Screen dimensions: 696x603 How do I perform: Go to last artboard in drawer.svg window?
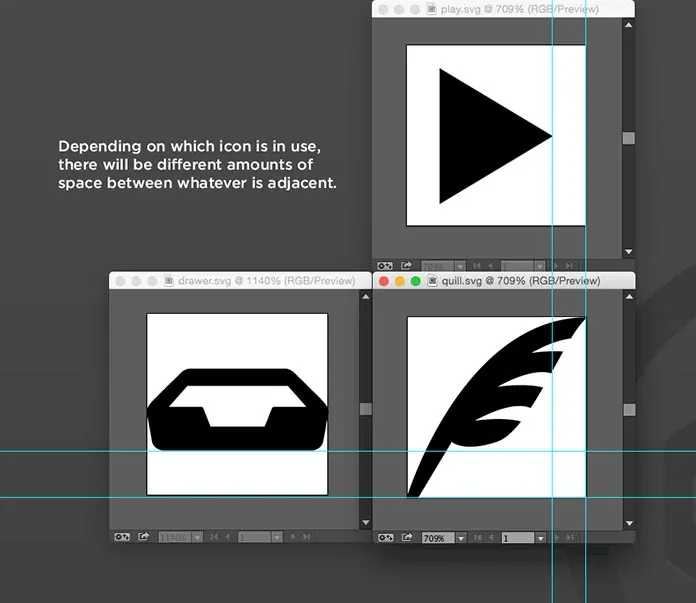(306, 537)
